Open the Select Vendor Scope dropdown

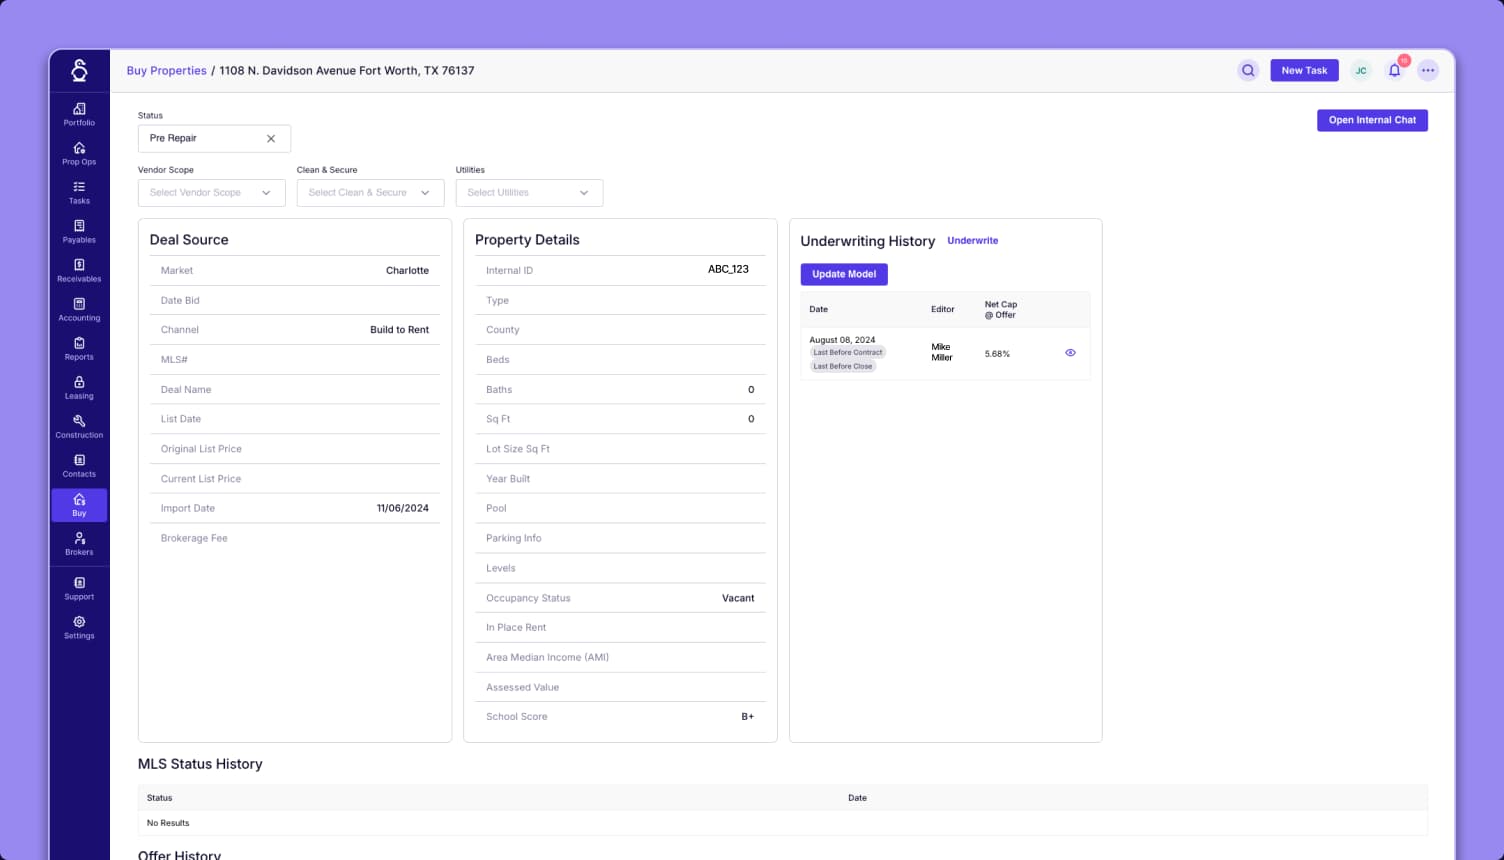pos(211,192)
